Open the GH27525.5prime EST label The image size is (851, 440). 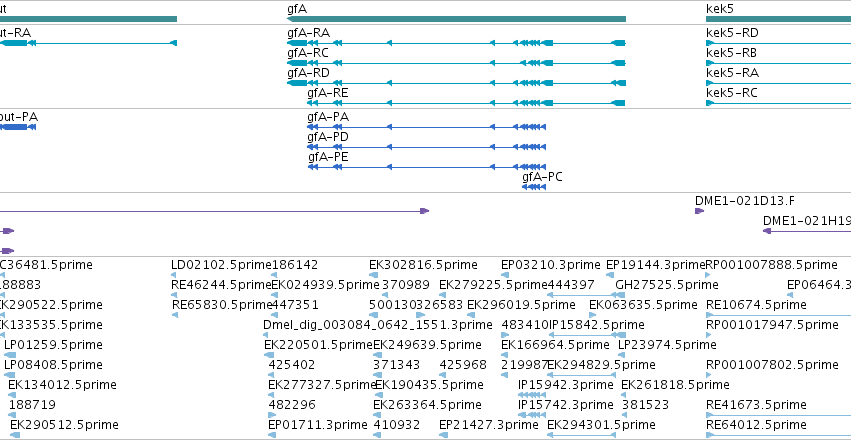click(667, 285)
